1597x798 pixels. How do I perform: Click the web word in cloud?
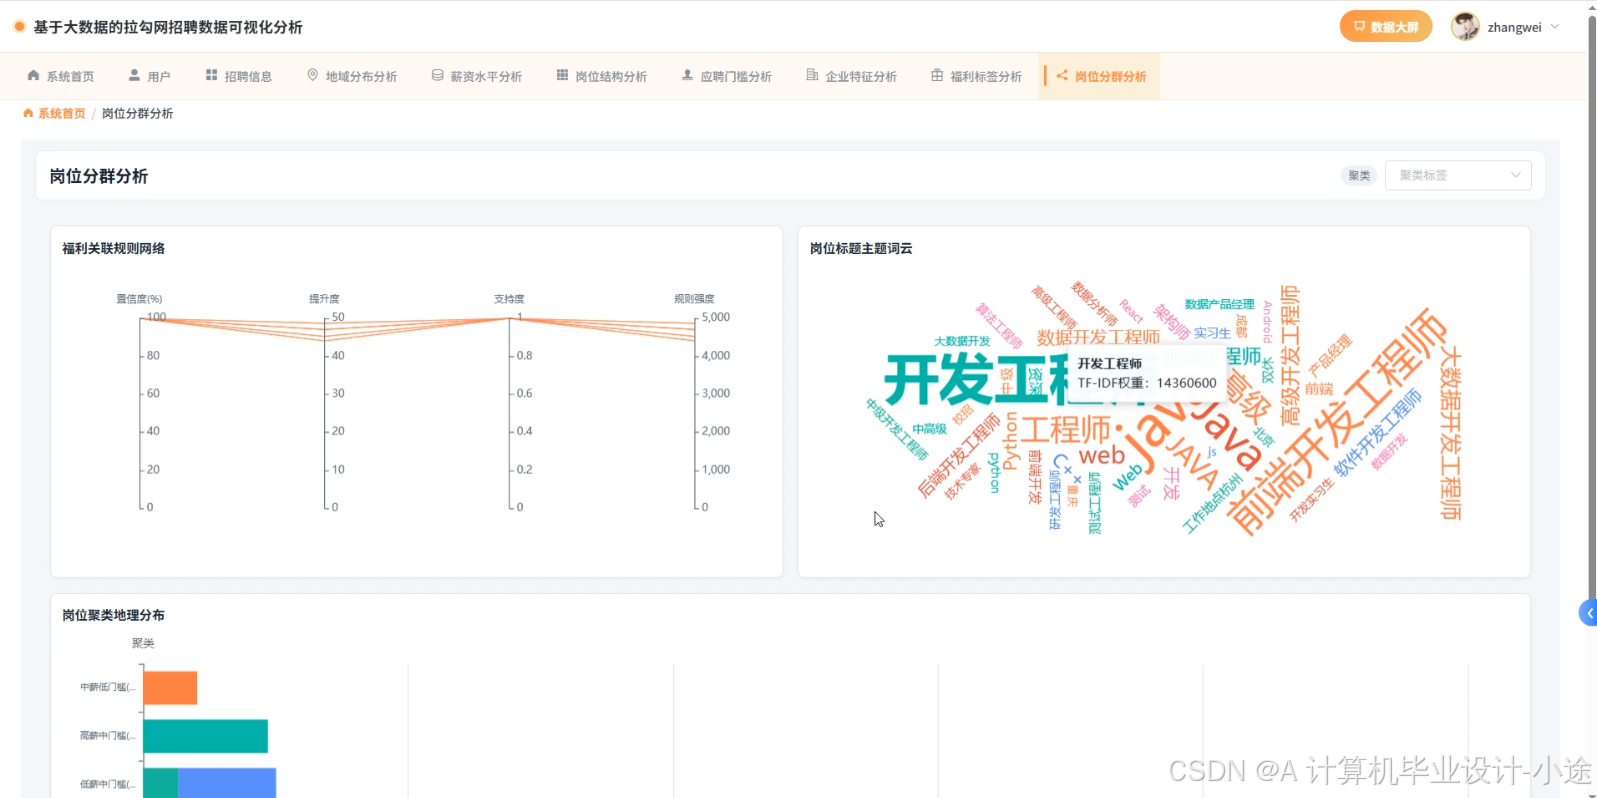(1101, 456)
